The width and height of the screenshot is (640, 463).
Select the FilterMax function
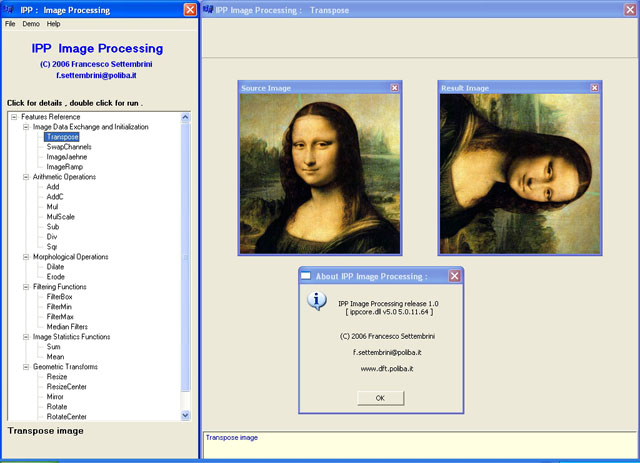(60, 317)
